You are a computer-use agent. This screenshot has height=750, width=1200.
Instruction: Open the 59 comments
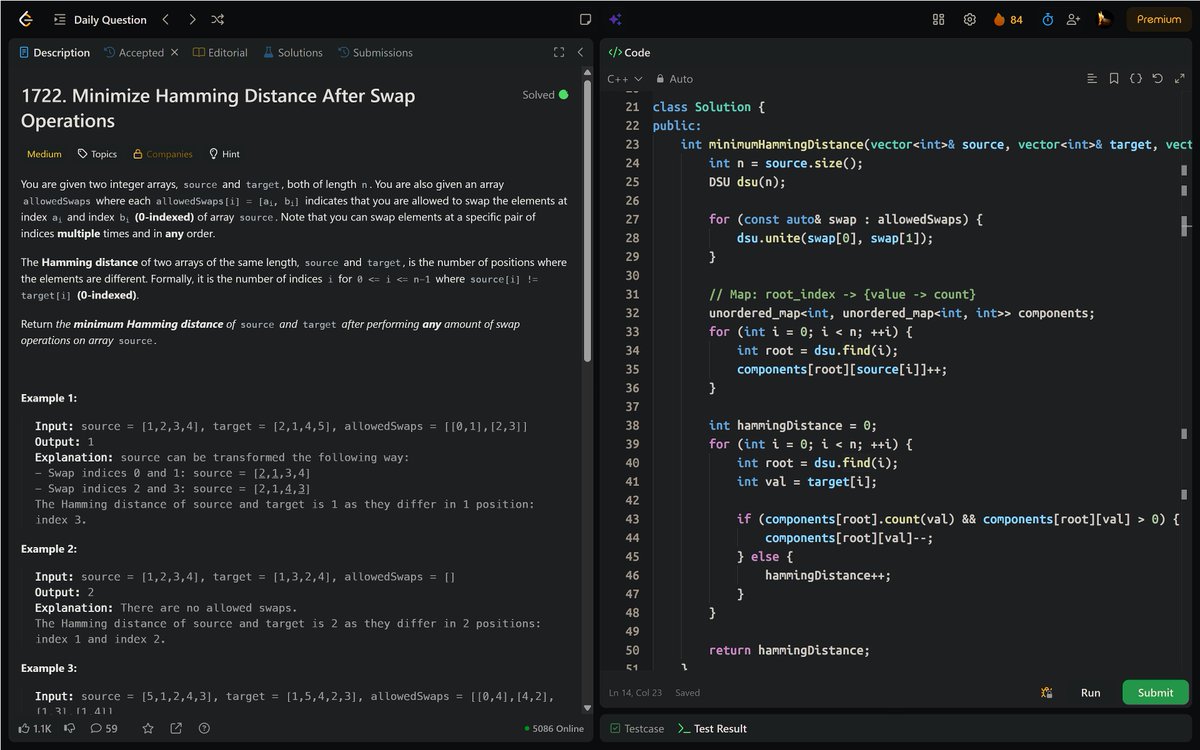(x=104, y=728)
